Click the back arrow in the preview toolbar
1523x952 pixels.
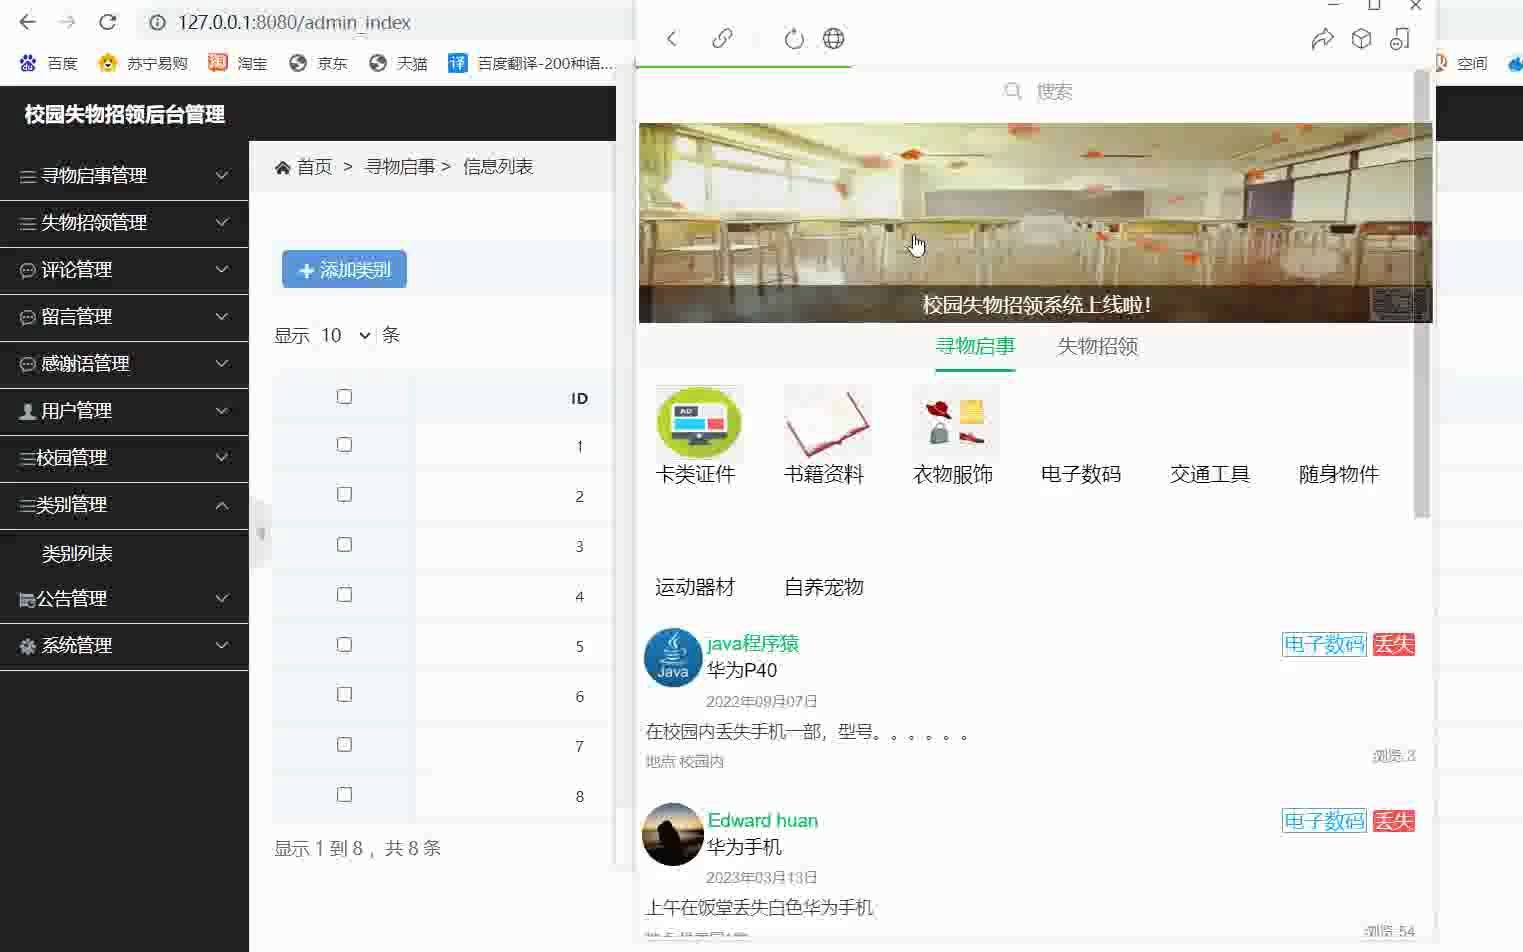(671, 38)
